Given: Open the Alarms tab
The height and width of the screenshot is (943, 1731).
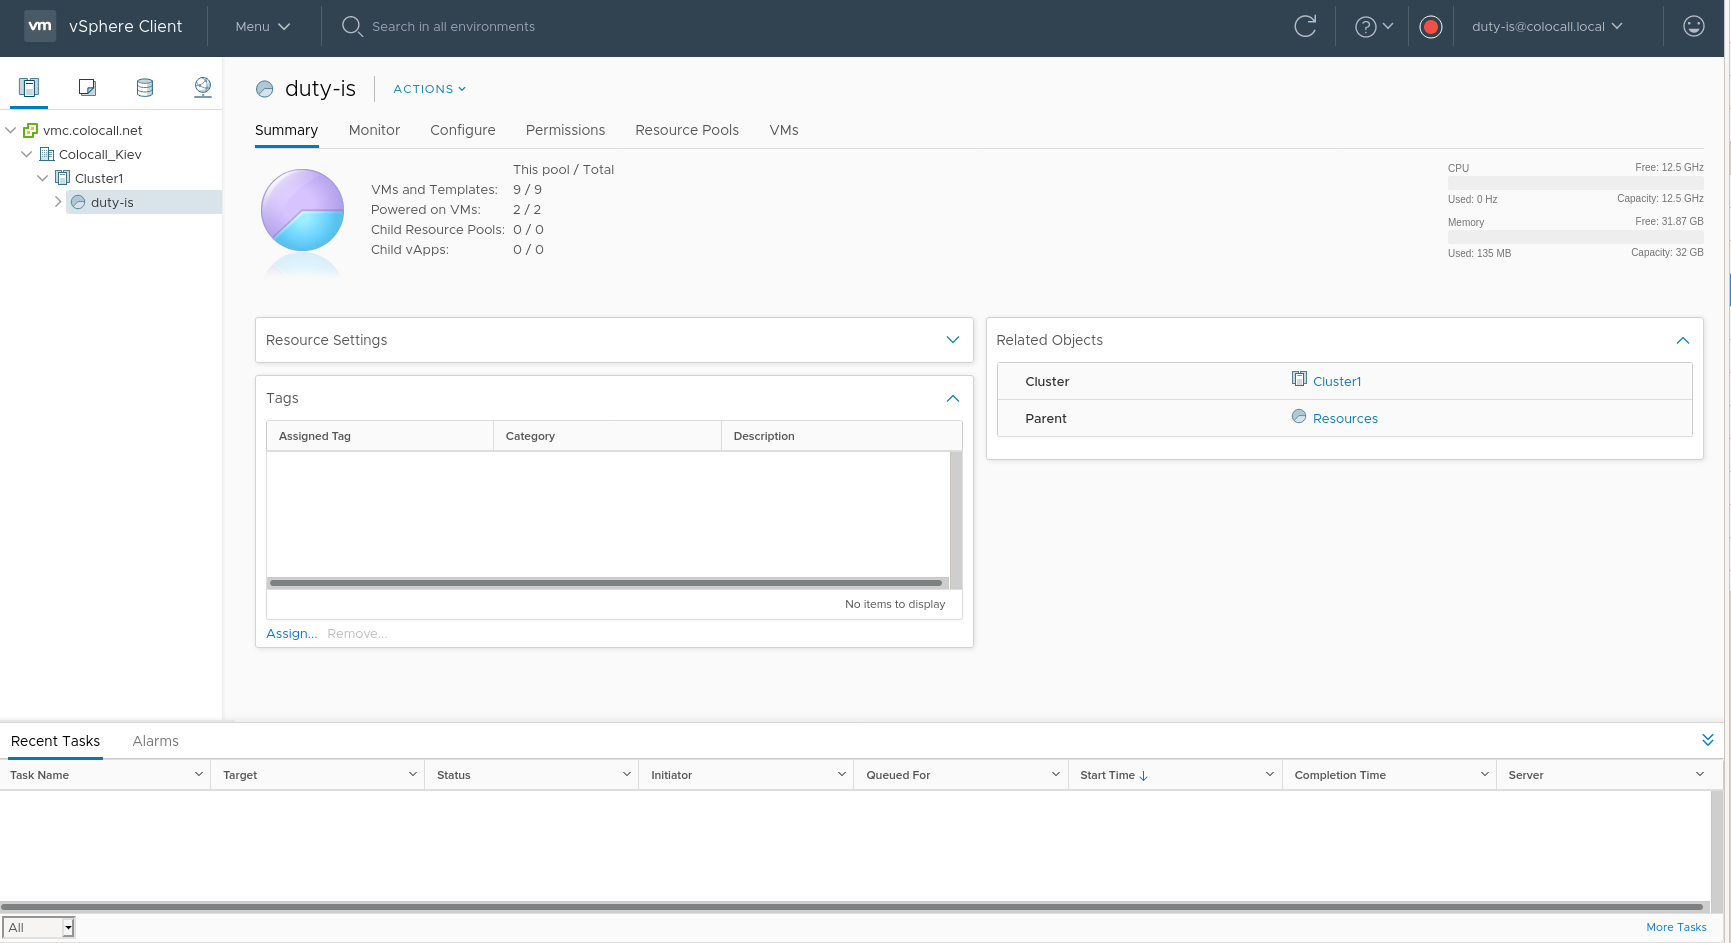Looking at the screenshot, I should [155, 741].
